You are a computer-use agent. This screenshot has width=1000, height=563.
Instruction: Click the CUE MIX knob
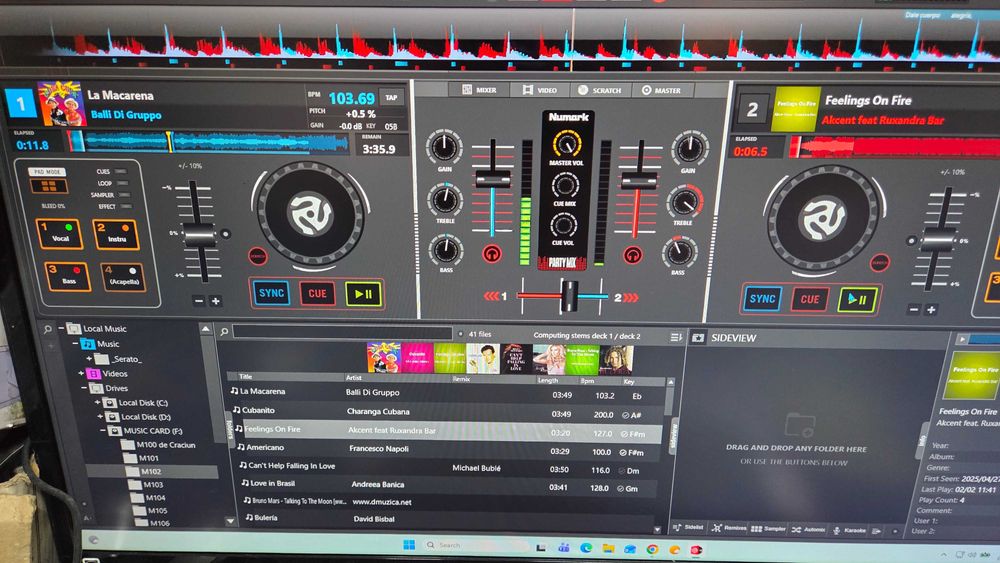pyautogui.click(x=565, y=186)
